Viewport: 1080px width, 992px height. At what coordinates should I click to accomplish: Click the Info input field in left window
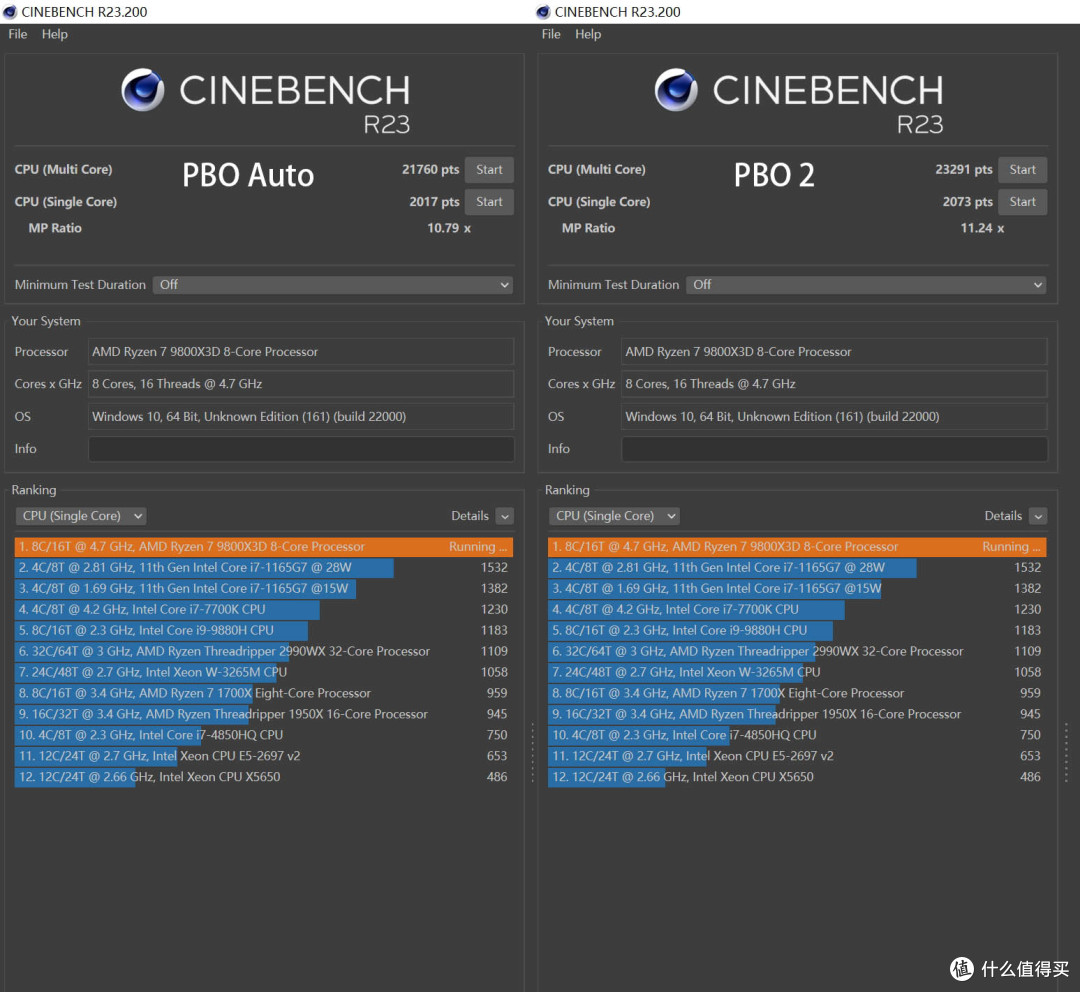pos(301,448)
